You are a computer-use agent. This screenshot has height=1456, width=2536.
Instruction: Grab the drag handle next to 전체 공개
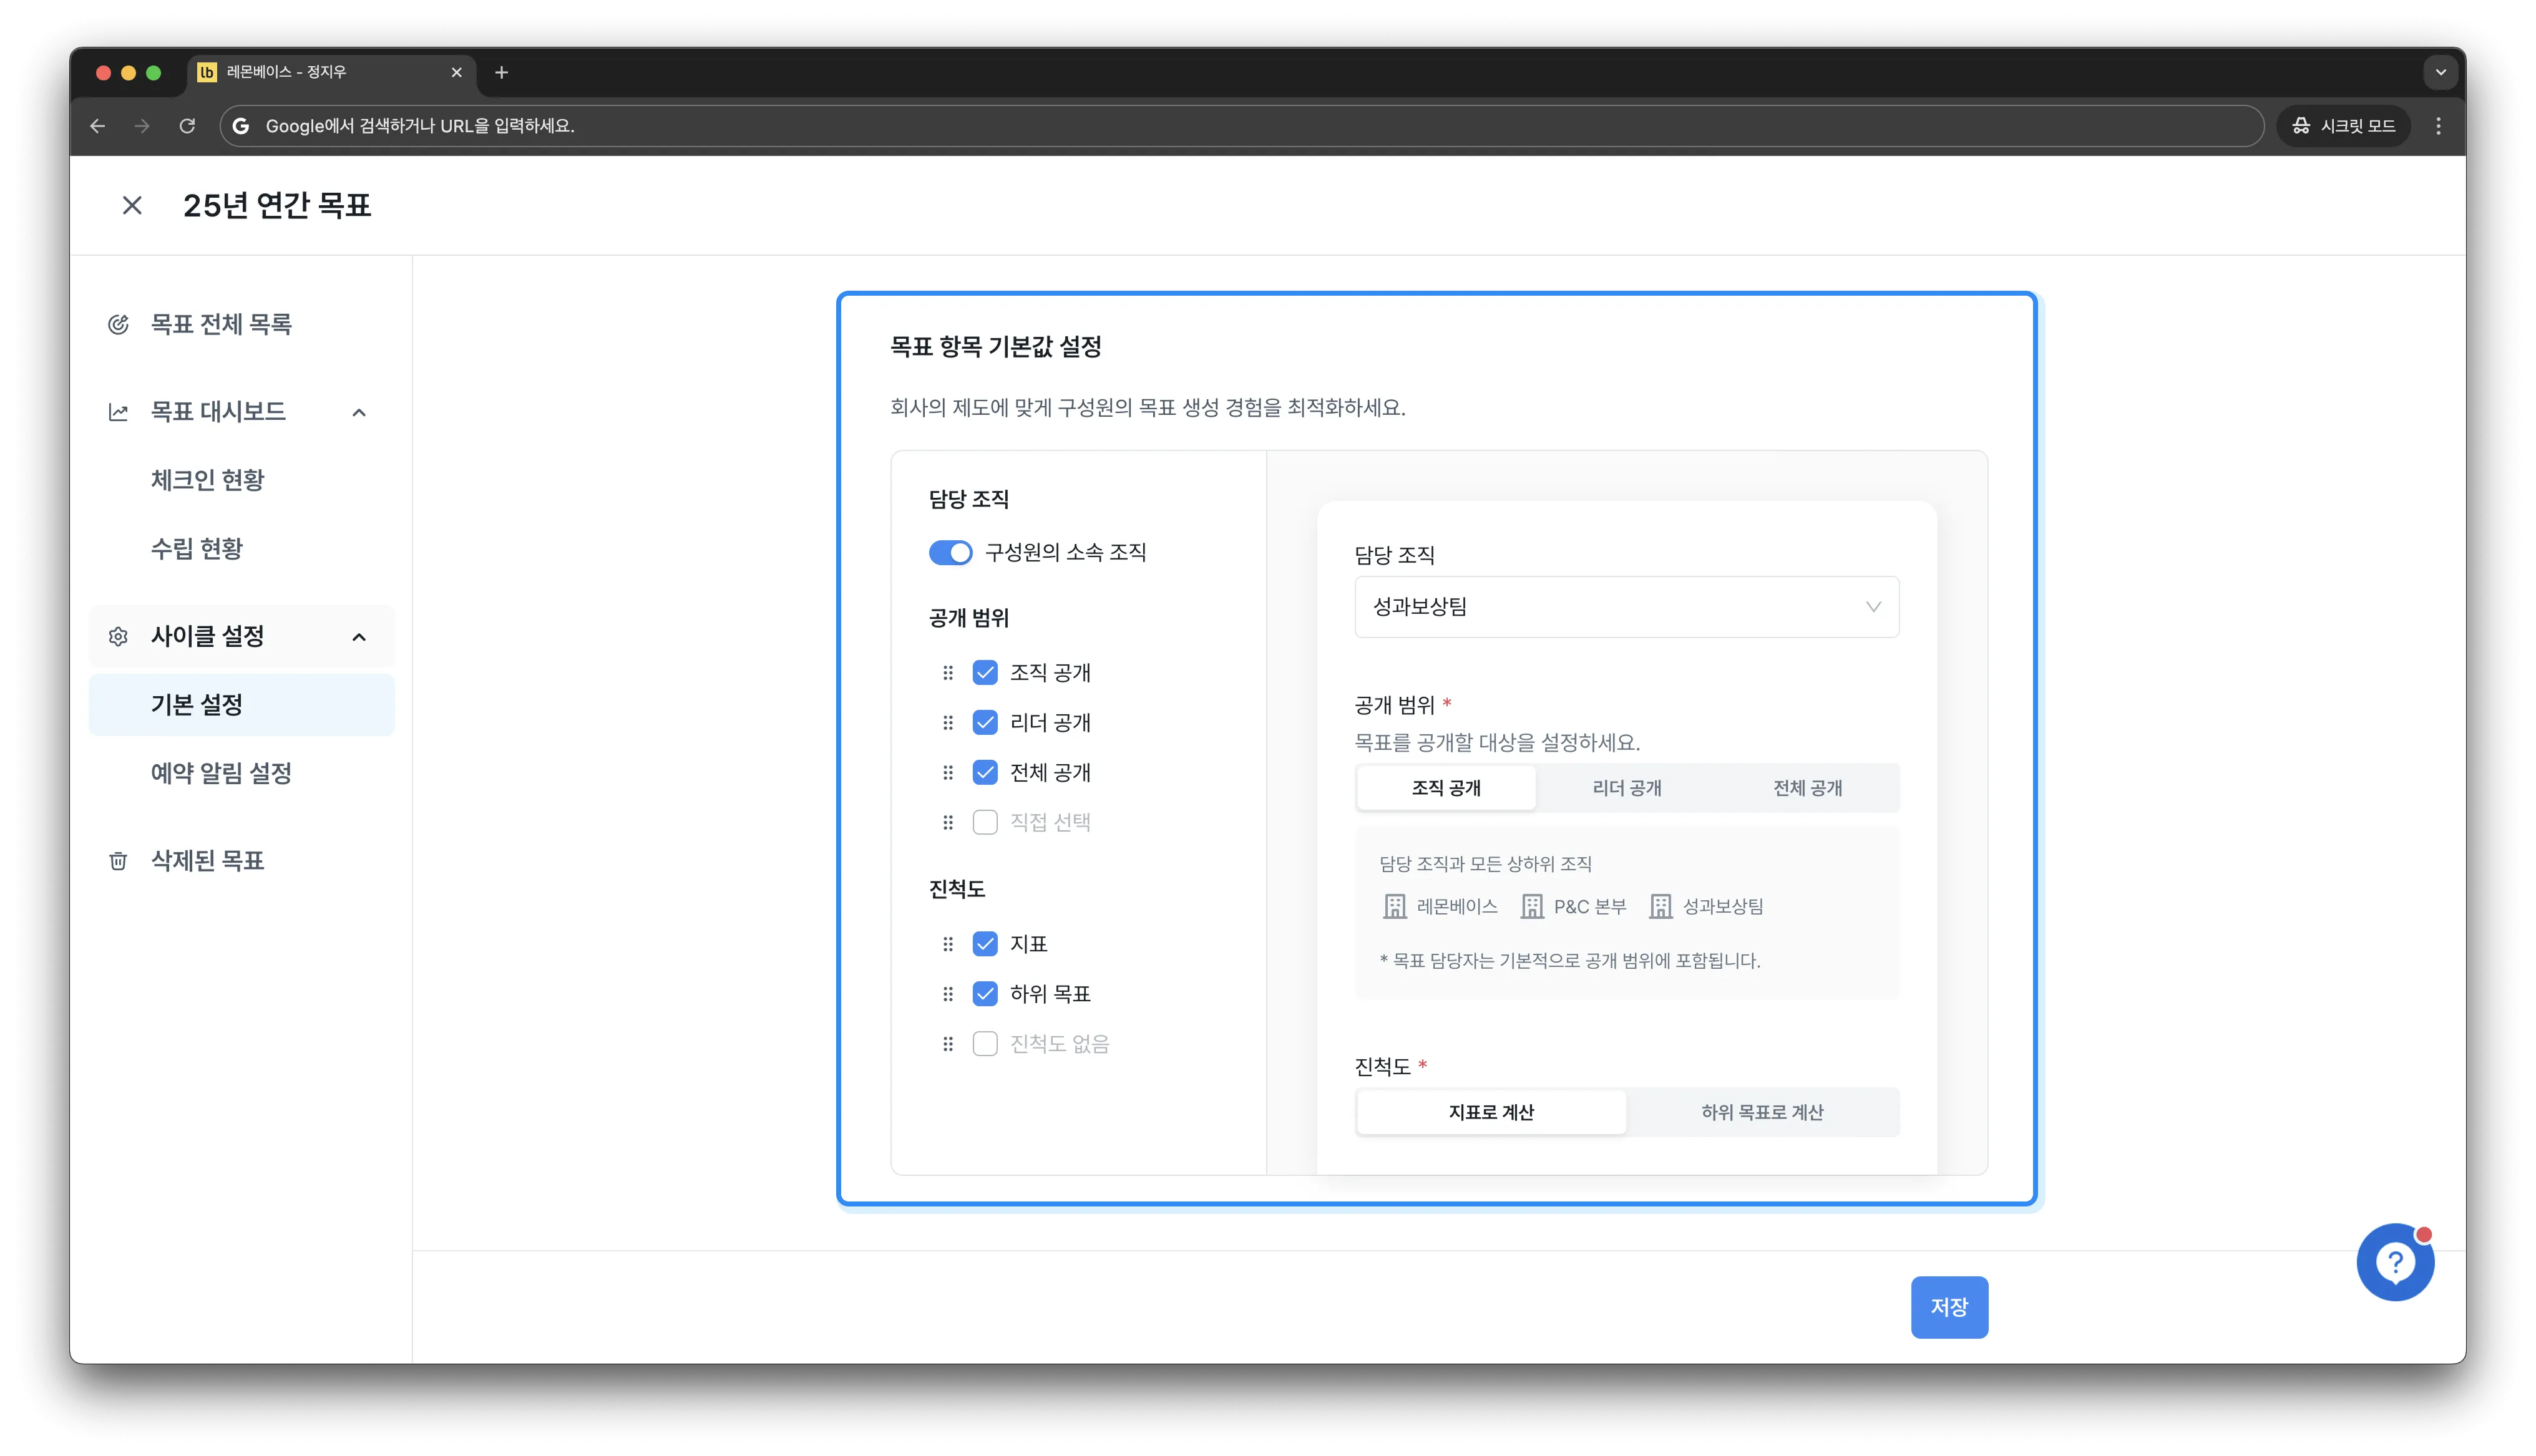[948, 772]
